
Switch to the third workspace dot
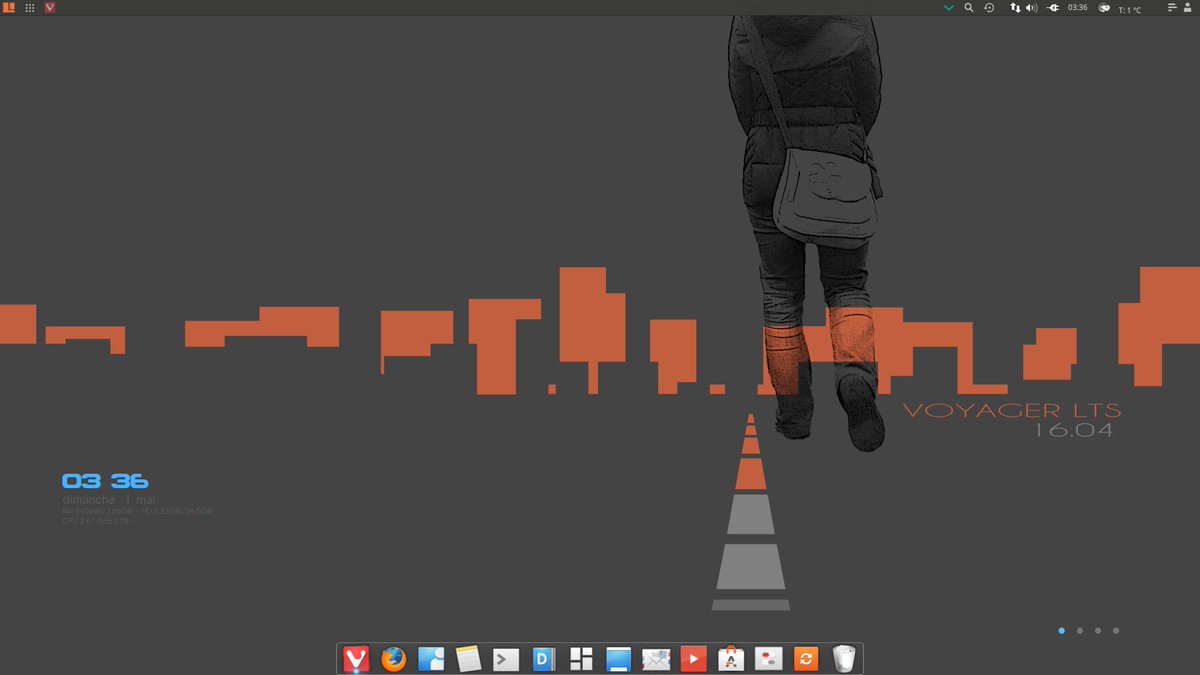(1098, 630)
